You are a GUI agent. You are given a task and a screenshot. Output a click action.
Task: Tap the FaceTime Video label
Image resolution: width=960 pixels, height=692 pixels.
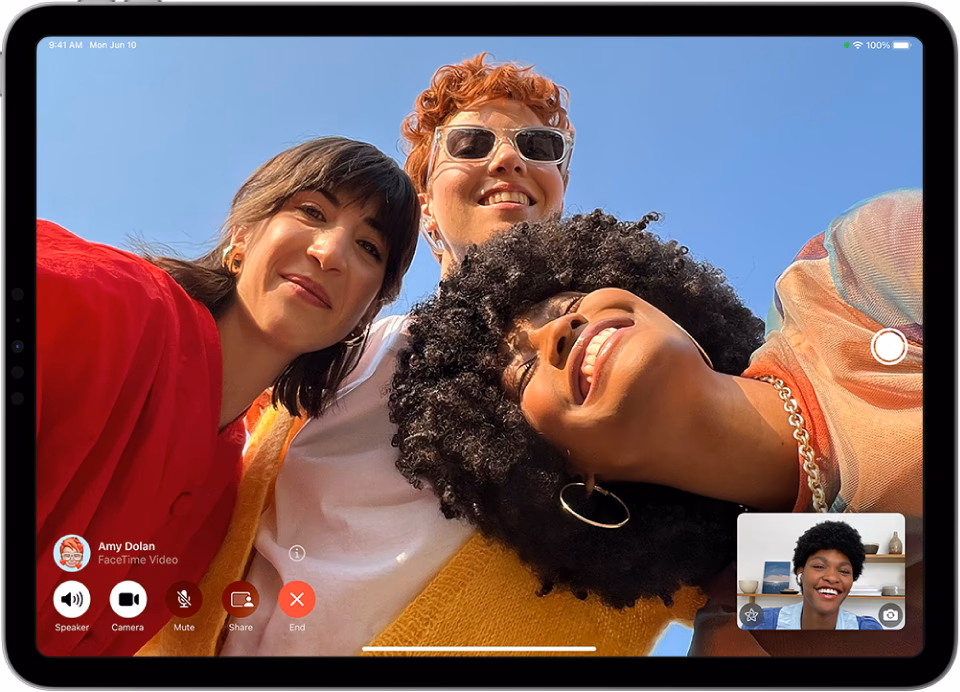138,560
